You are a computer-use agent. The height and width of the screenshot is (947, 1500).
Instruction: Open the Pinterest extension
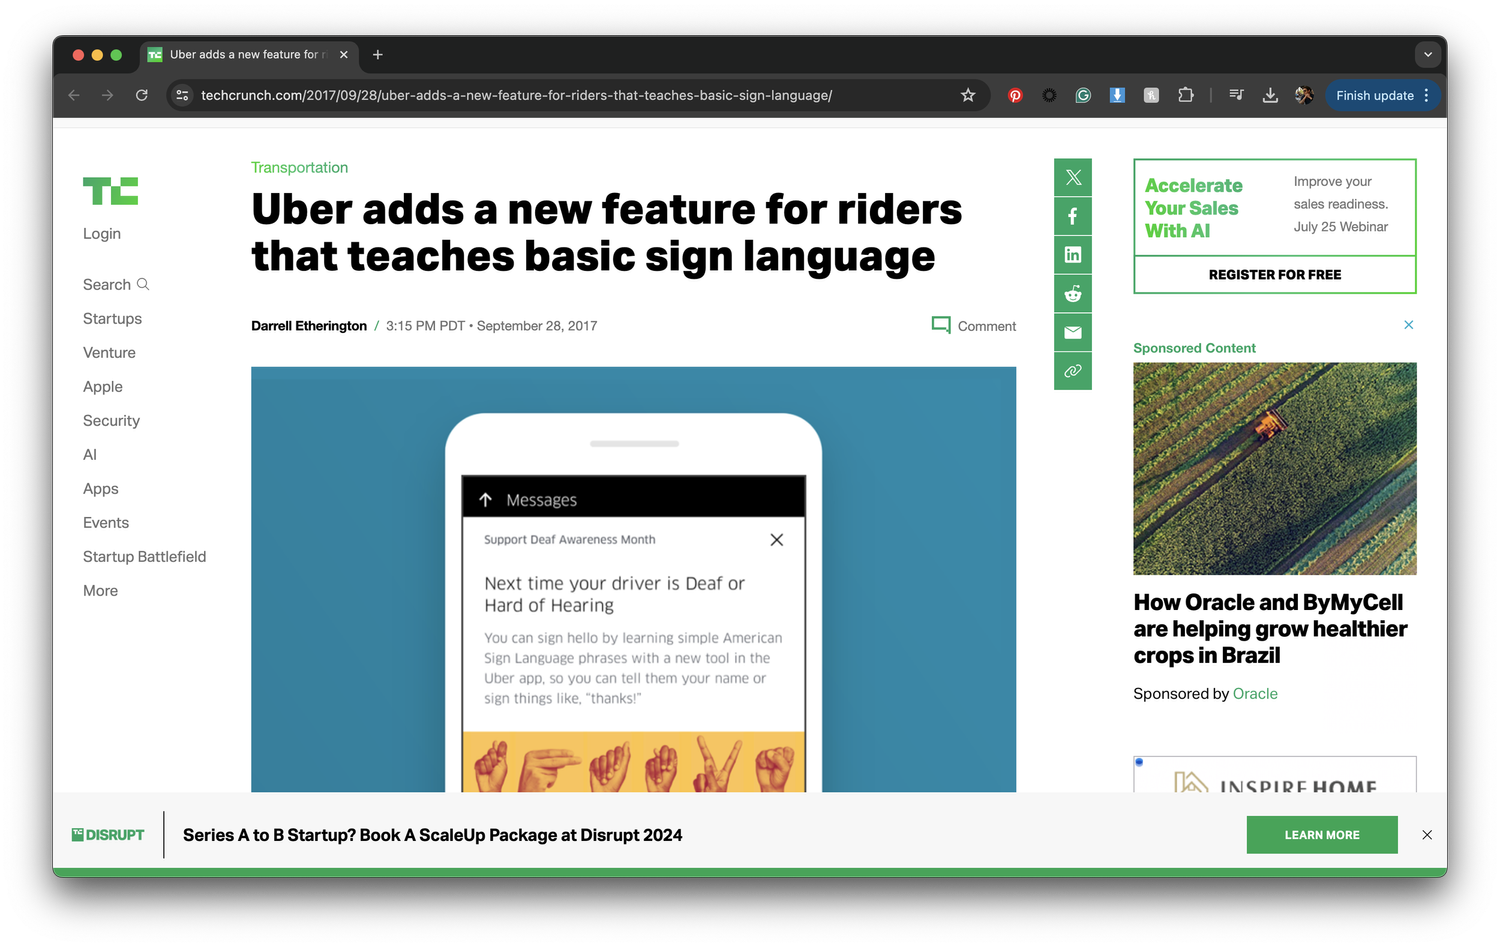(x=1015, y=95)
